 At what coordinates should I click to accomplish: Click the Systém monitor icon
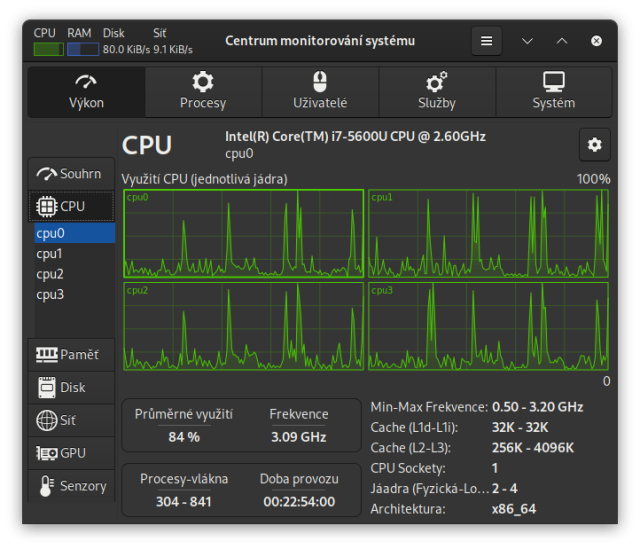(554, 82)
